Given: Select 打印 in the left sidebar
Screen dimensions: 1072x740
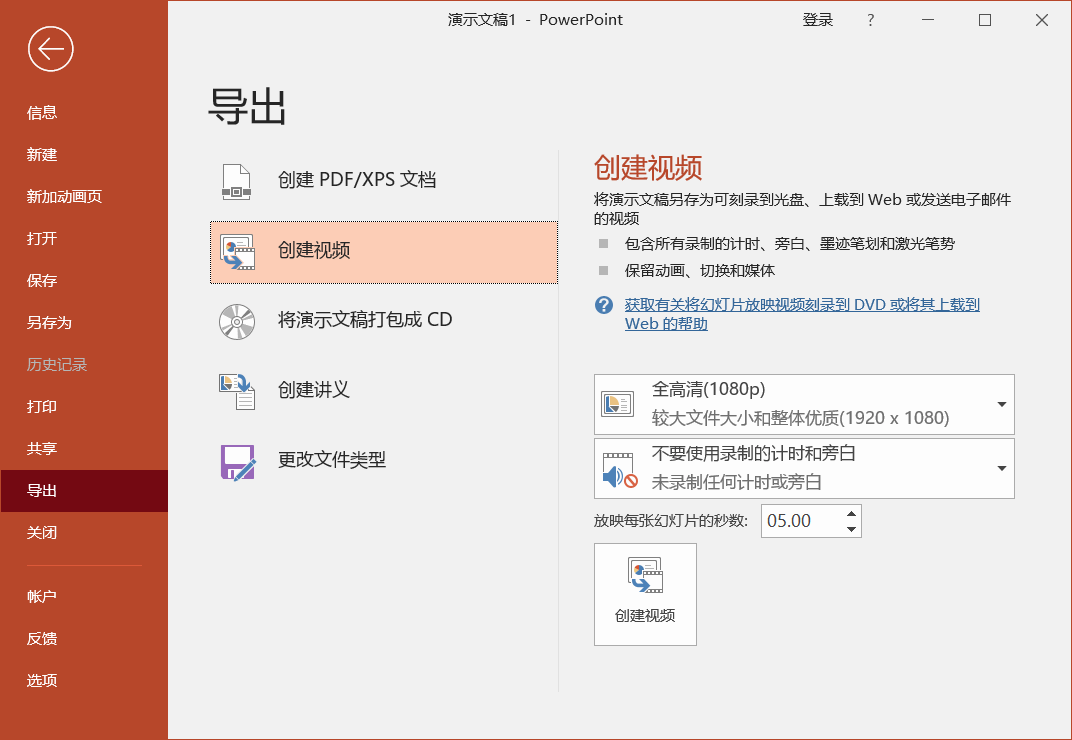Looking at the screenshot, I should (x=41, y=406).
